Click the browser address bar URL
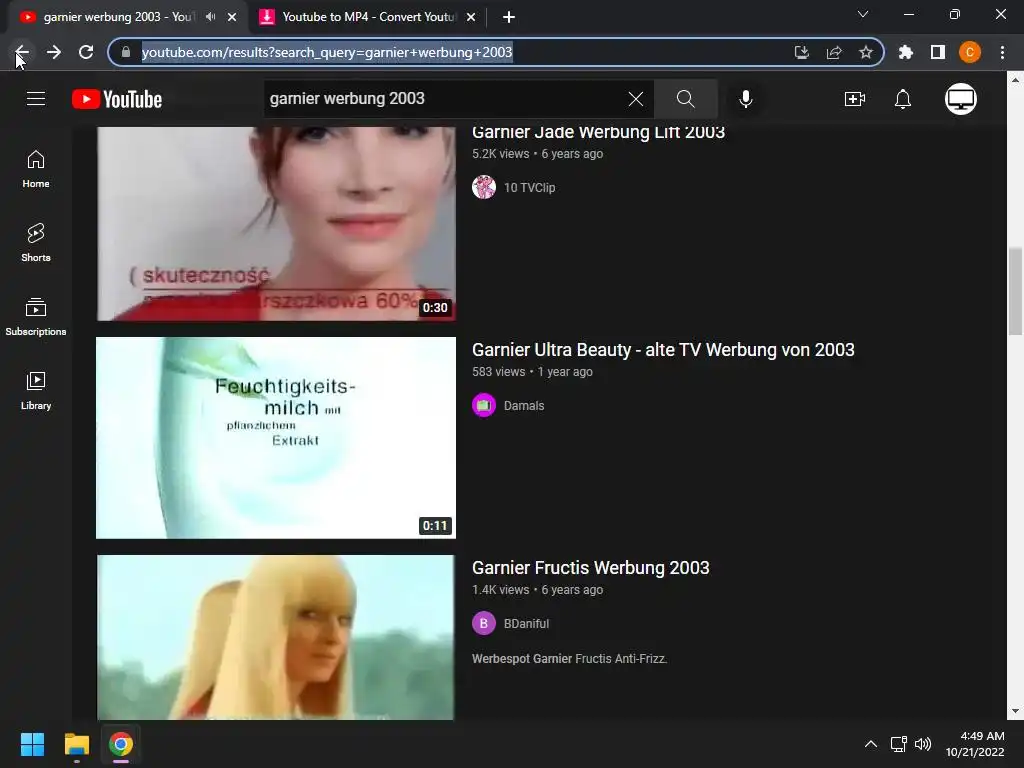 click(x=327, y=52)
